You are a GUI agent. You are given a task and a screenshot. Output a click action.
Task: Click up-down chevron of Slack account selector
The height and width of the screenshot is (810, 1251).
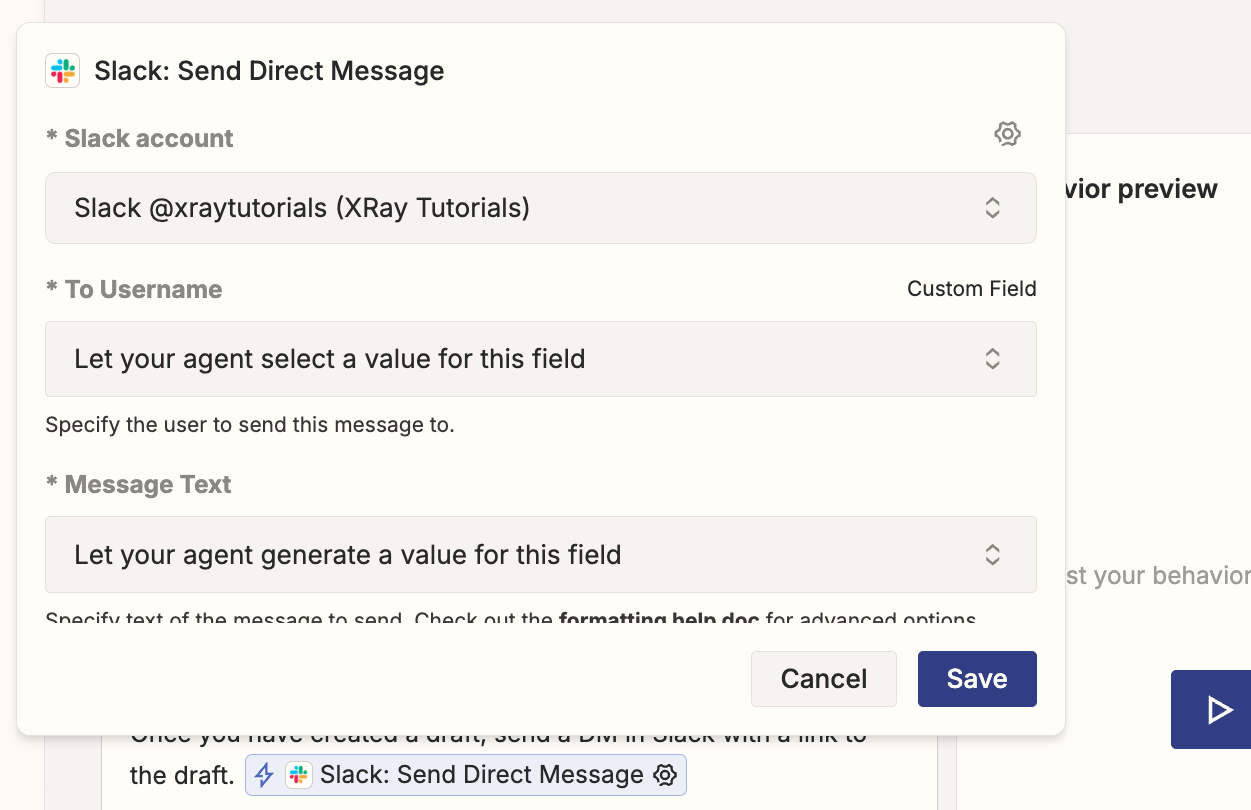pos(993,208)
